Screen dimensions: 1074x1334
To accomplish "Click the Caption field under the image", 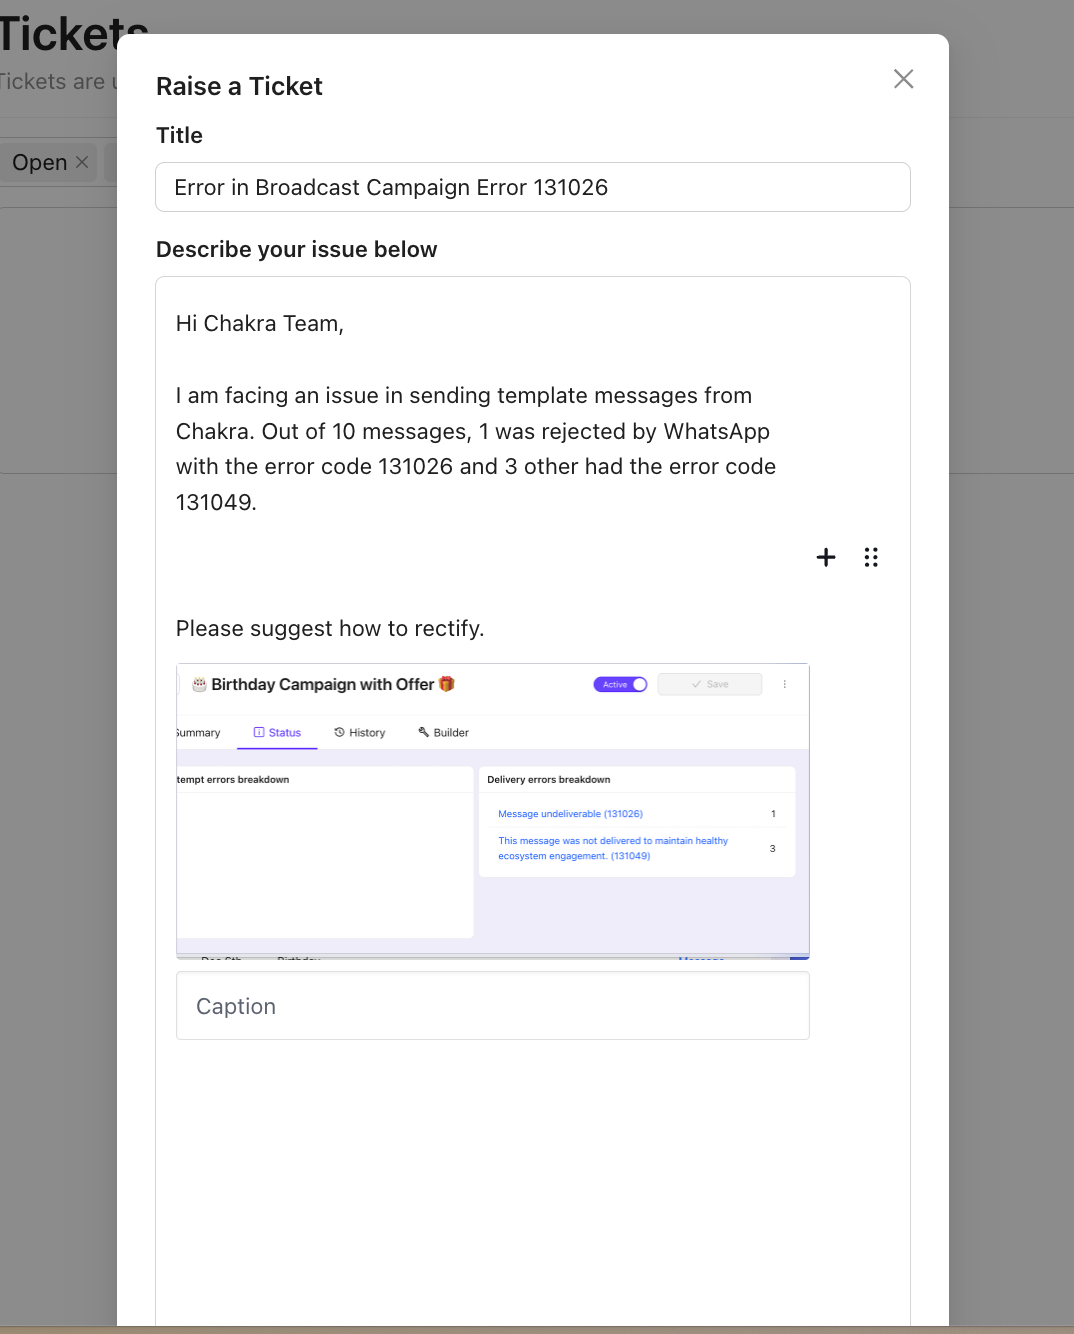I will pos(492,1006).
